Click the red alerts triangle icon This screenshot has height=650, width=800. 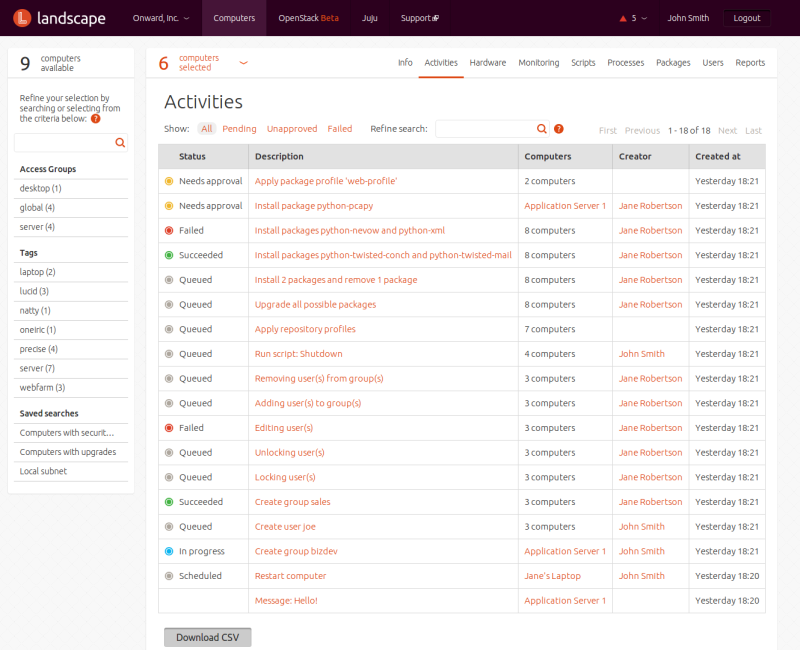[x=624, y=18]
